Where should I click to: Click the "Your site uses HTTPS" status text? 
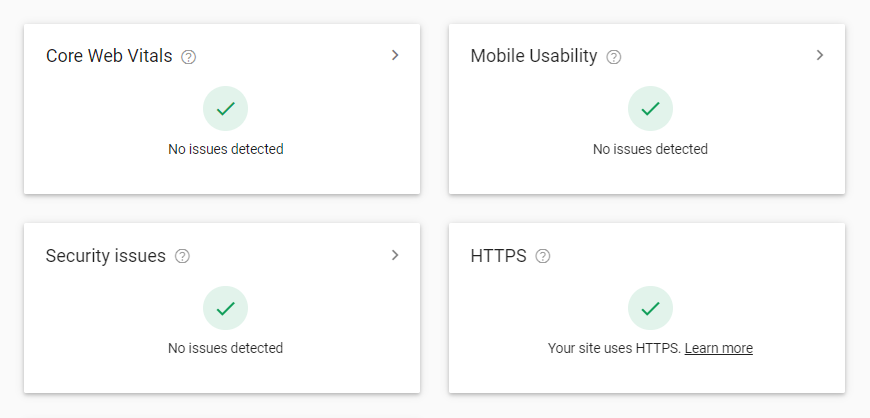613,348
